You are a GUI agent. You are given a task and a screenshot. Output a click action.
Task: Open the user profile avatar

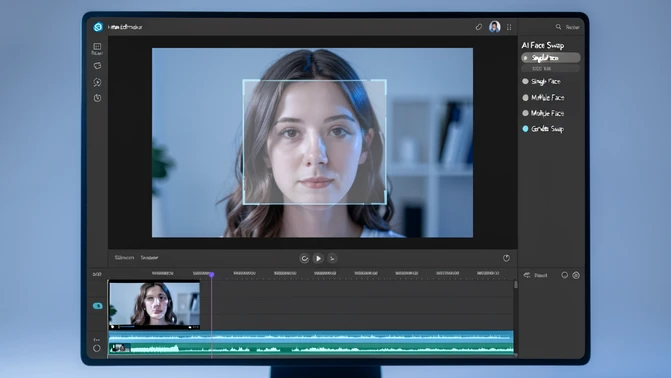point(495,27)
